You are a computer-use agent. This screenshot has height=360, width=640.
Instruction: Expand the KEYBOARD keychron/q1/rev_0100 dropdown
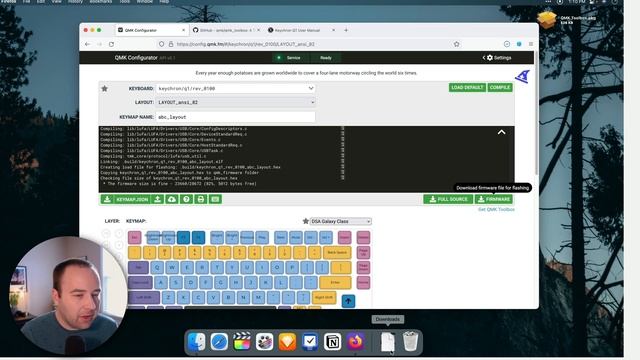[236, 89]
